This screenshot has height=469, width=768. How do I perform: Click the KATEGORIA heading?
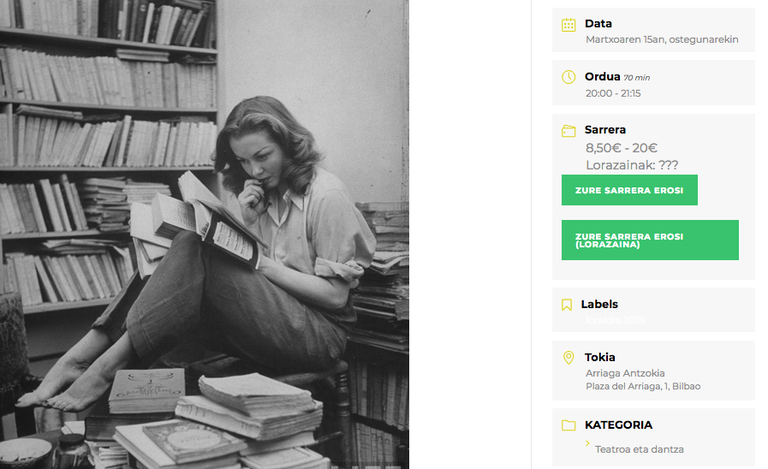tap(618, 425)
